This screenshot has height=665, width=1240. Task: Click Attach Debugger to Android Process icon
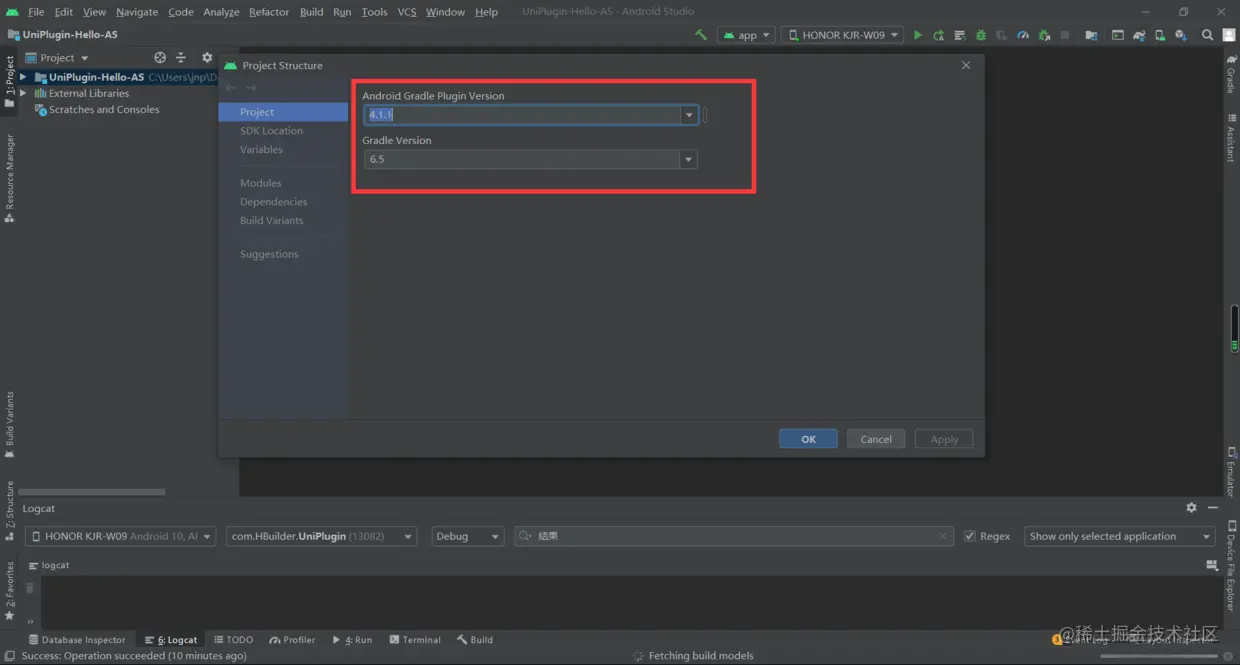point(1044,35)
